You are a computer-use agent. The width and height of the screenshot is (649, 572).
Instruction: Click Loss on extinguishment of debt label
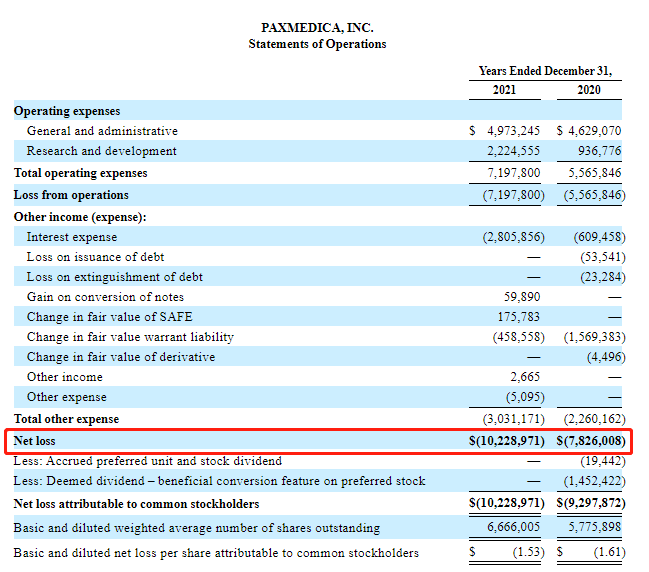tap(115, 277)
